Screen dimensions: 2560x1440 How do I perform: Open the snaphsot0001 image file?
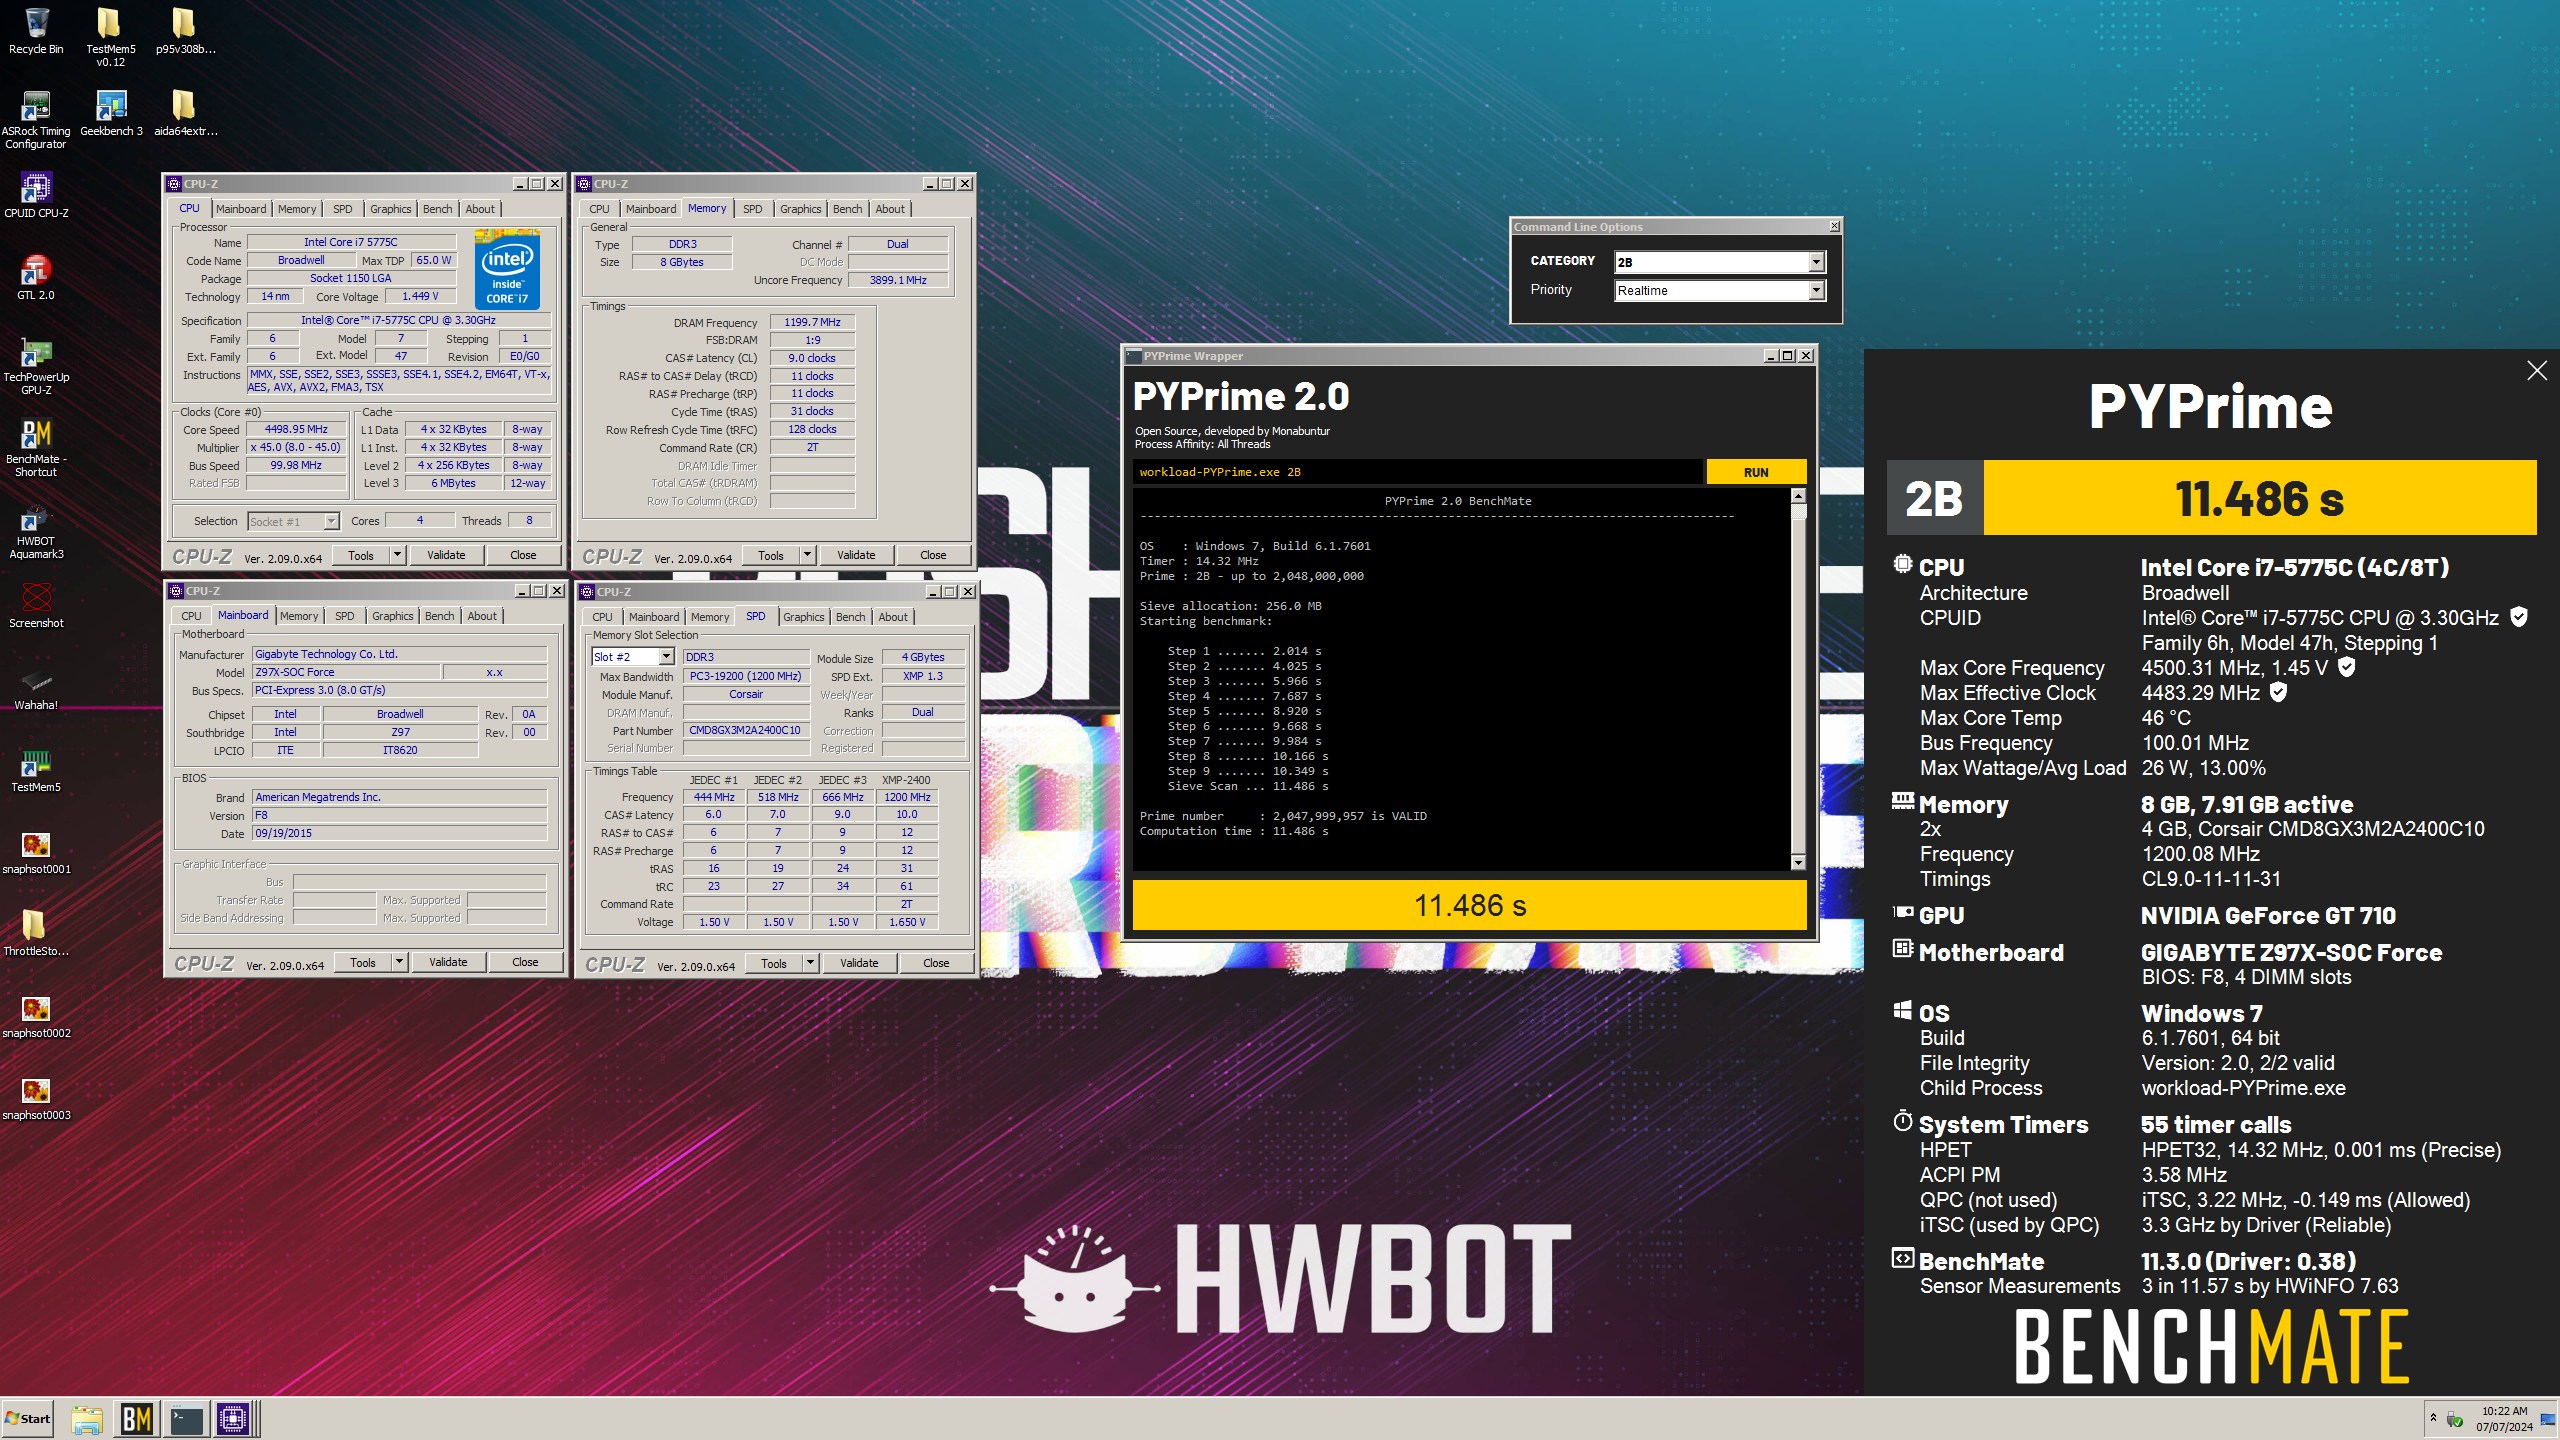(36, 852)
